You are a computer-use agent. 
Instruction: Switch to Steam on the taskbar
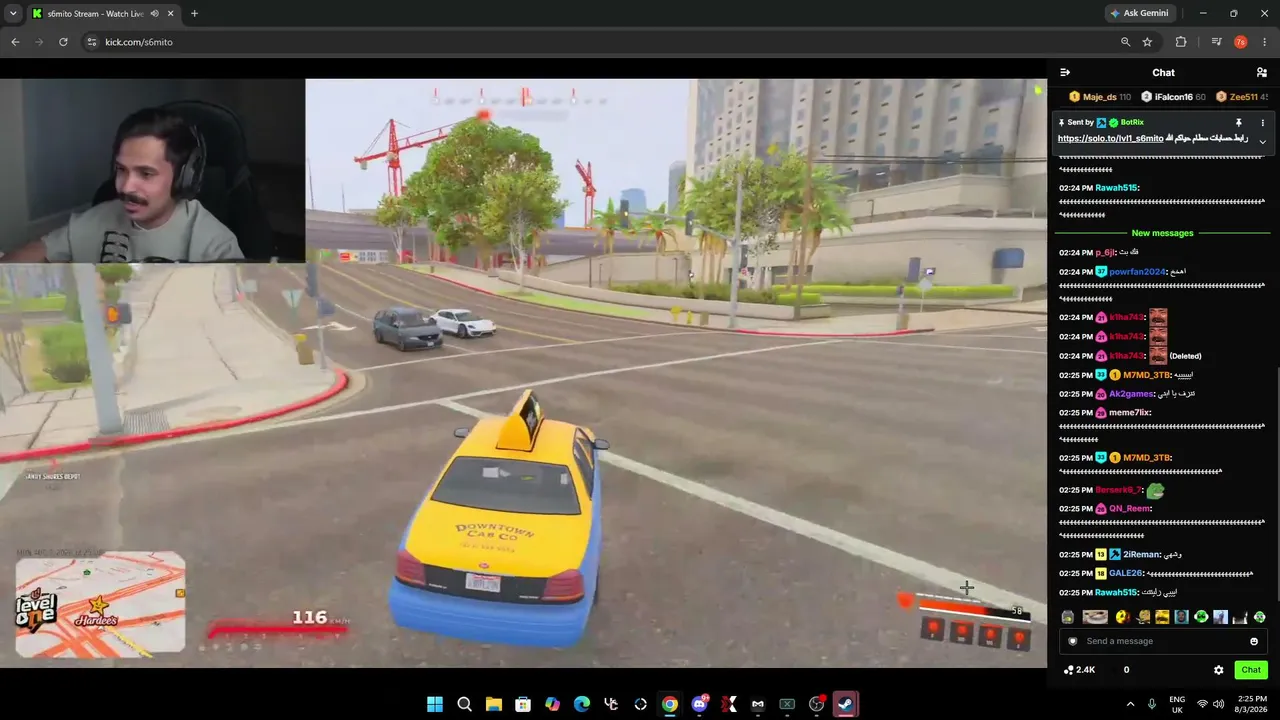[x=846, y=704]
